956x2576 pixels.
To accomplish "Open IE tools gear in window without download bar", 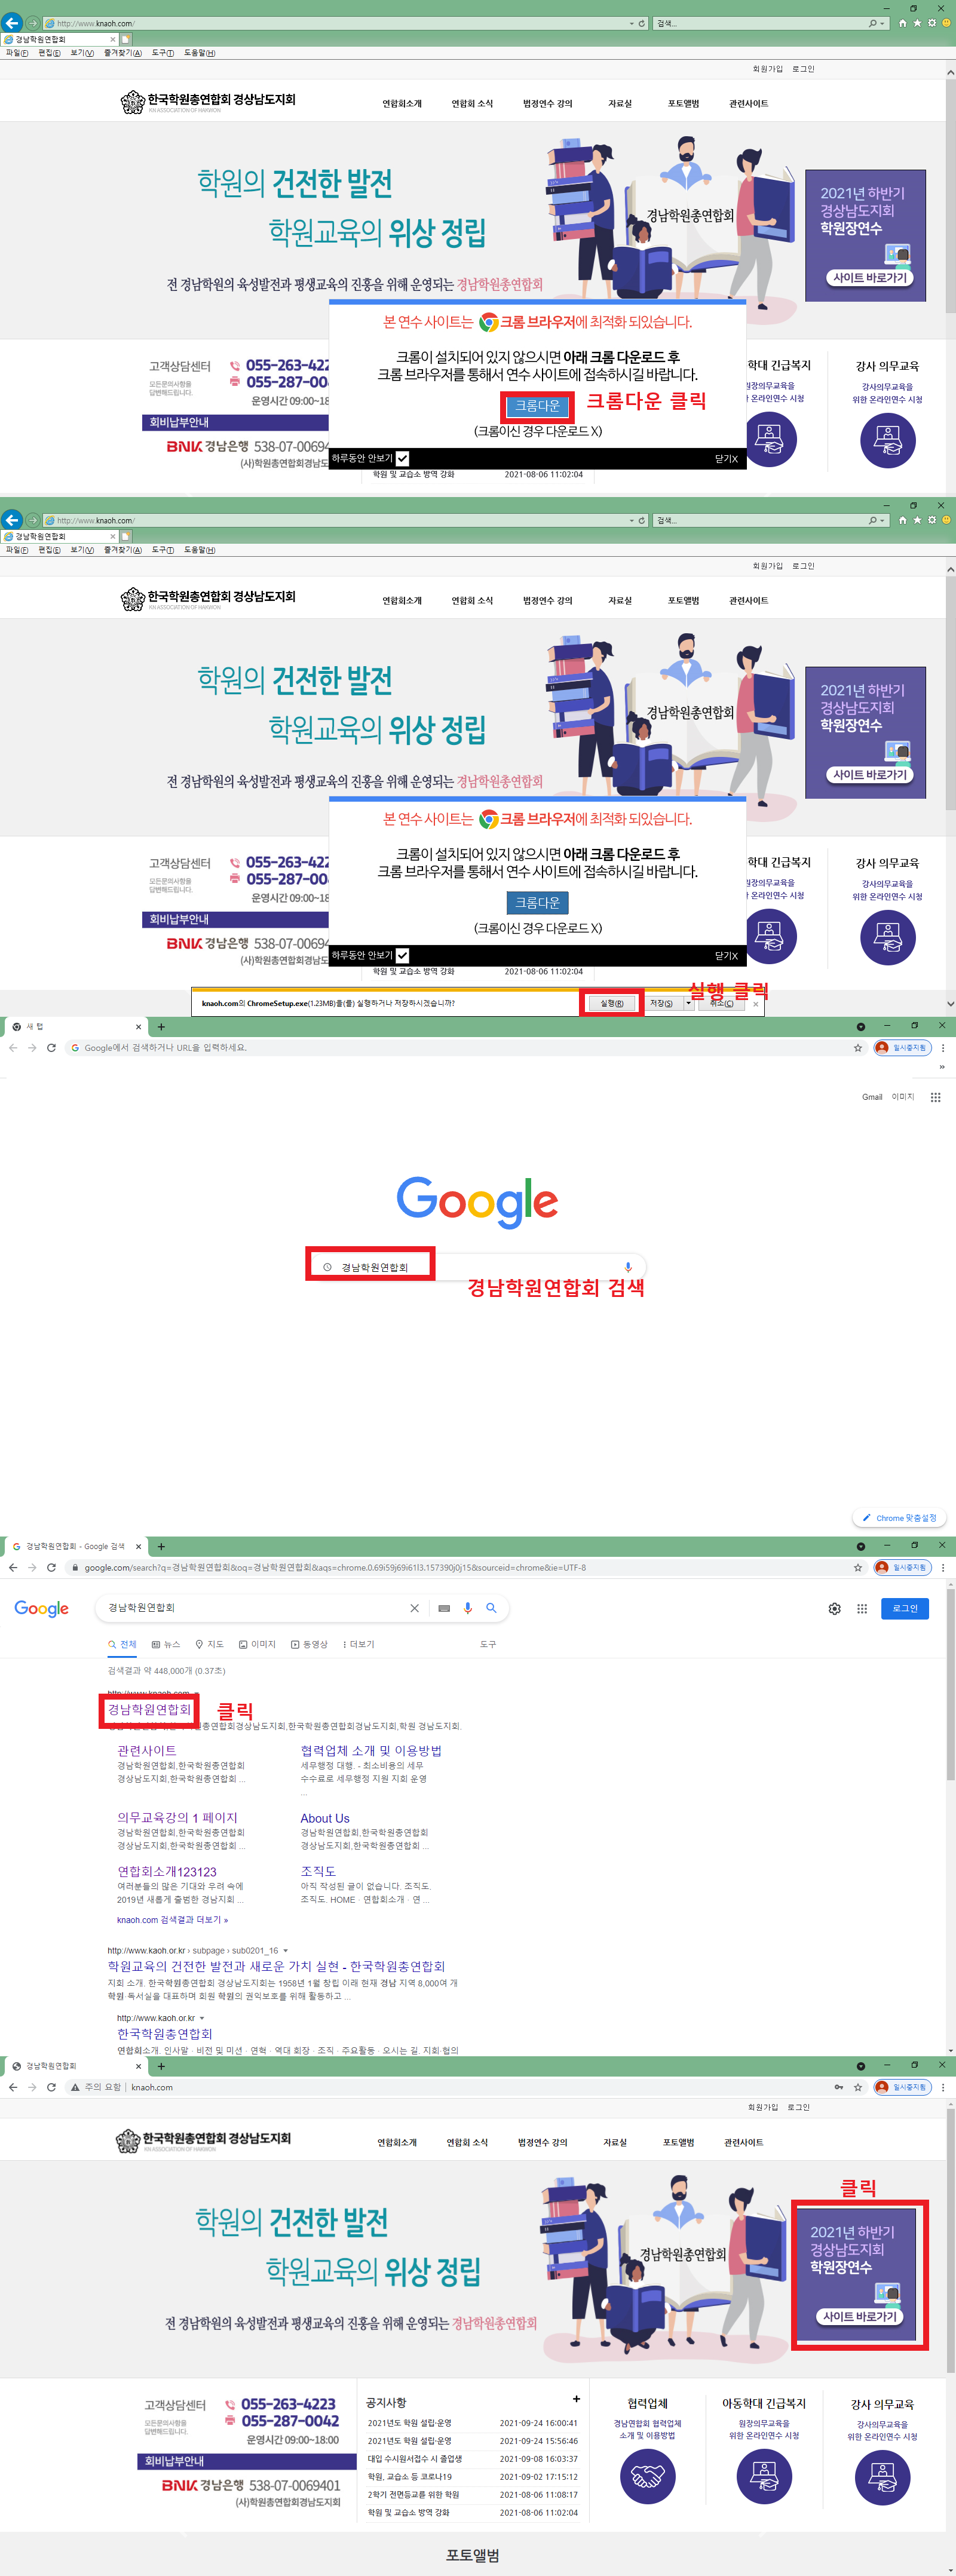I will point(931,23).
